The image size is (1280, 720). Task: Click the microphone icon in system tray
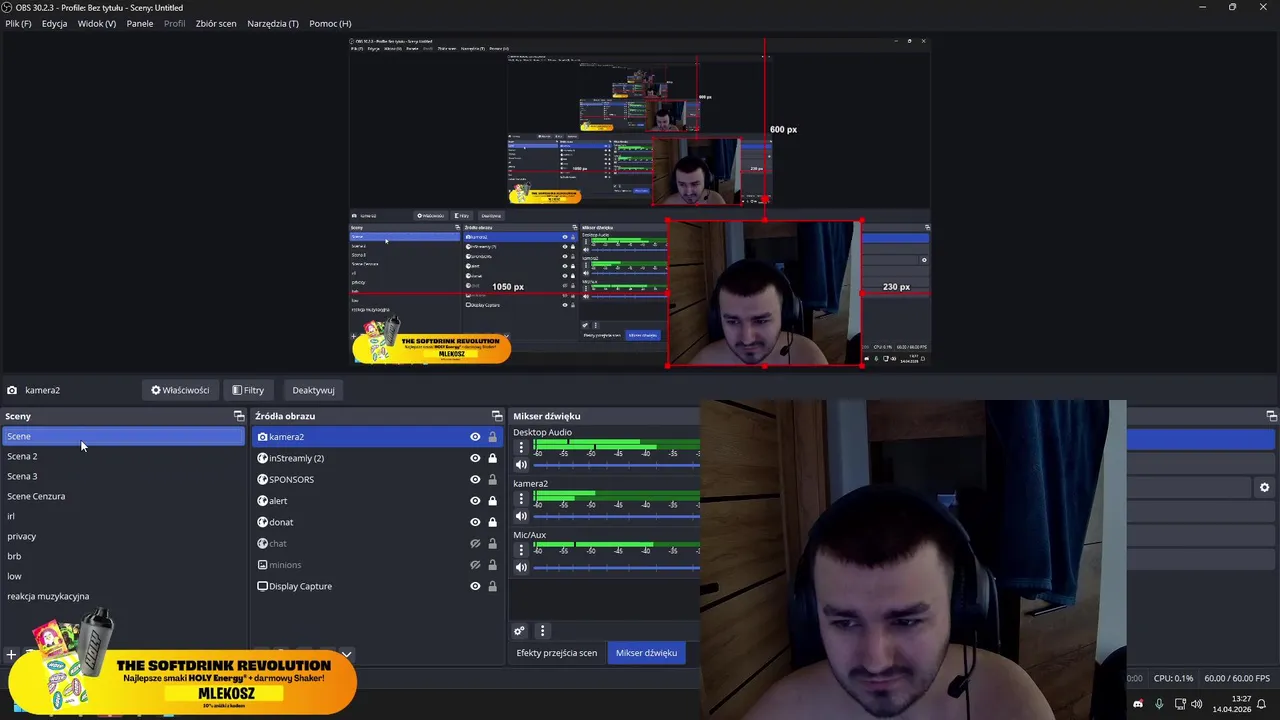pos(1159,704)
